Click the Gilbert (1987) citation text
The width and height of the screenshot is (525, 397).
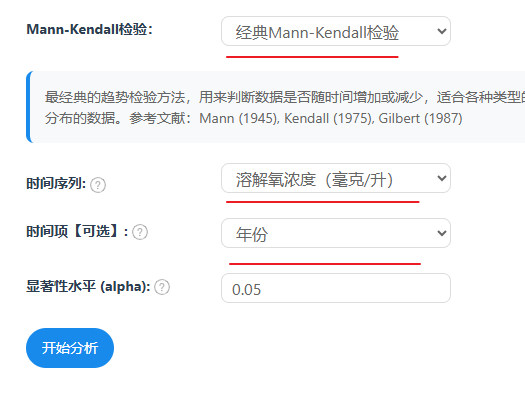(421, 118)
